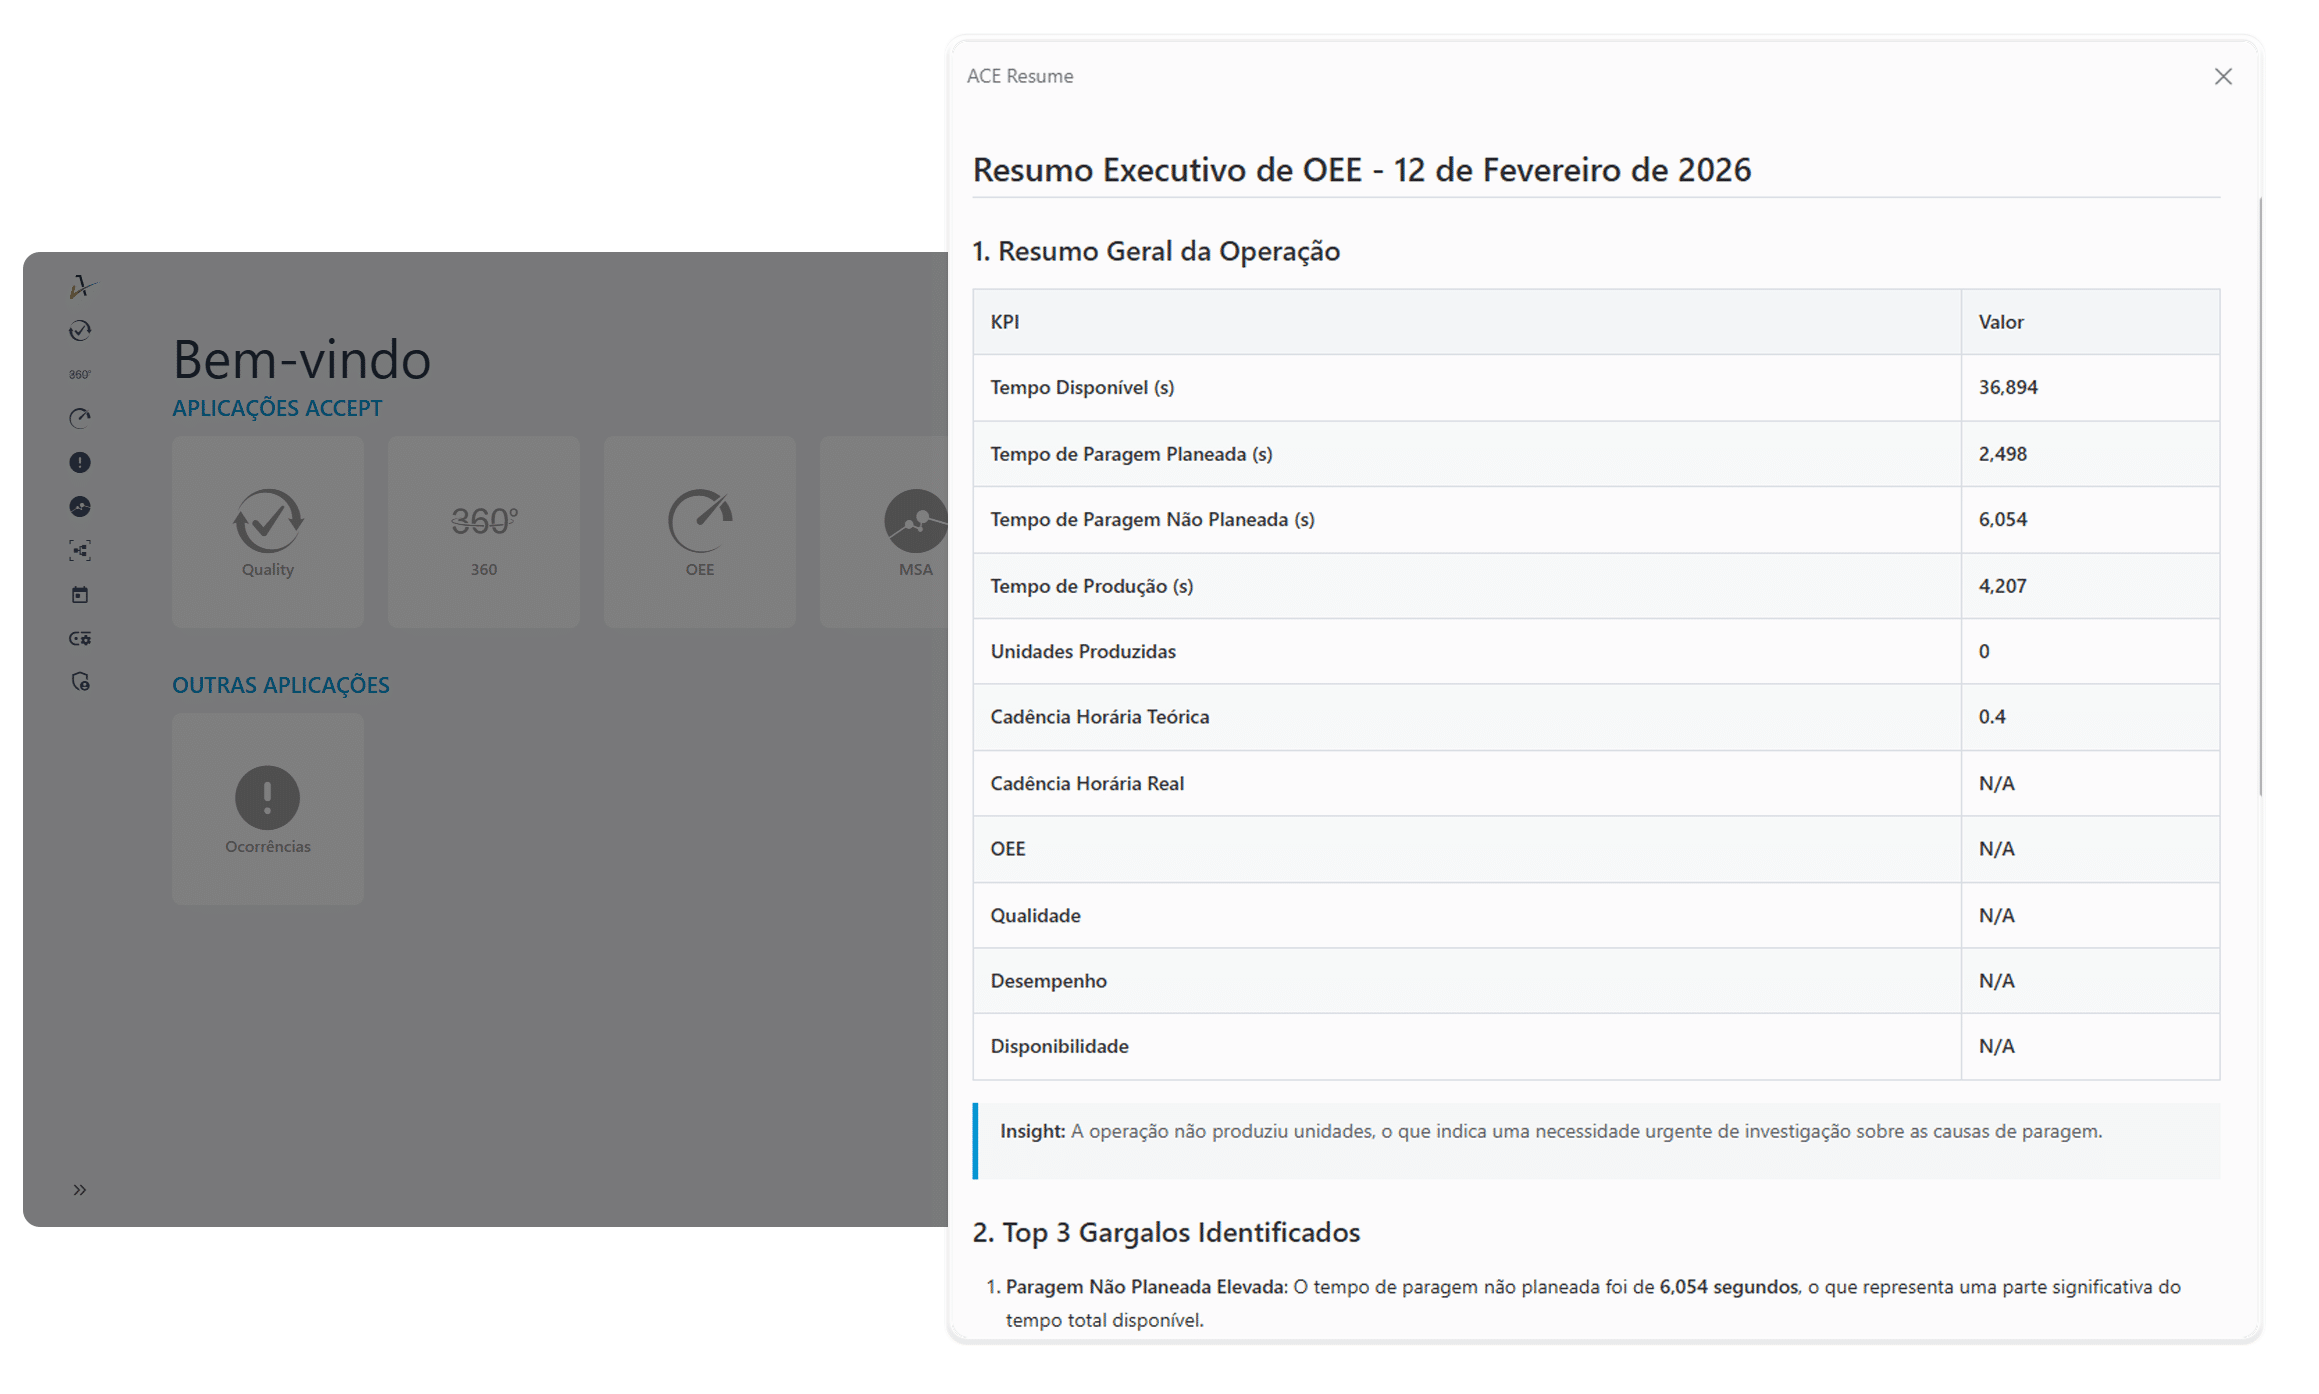Image resolution: width=2319 pixels, height=1394 pixels.
Task: Open OEE gauge icon in the sidebar
Action: (x=80, y=418)
